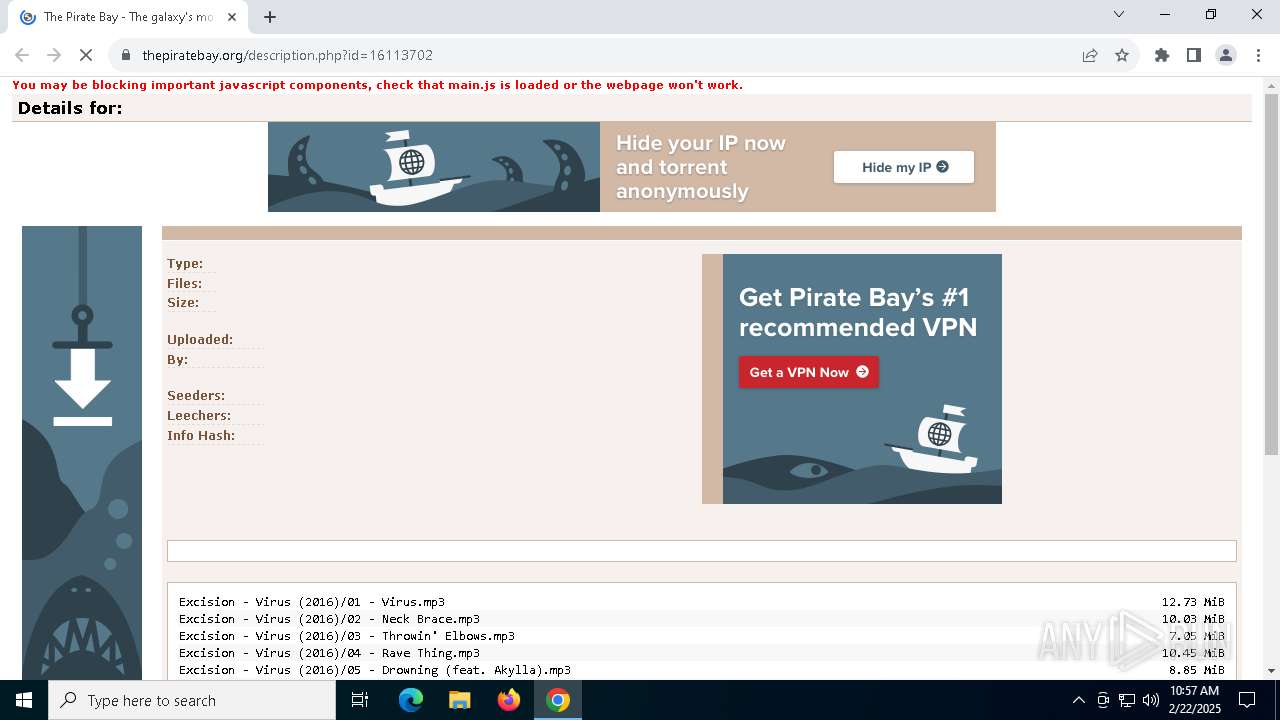The height and width of the screenshot is (720, 1280).
Task: Click the Details for heading
Action: tap(70, 108)
